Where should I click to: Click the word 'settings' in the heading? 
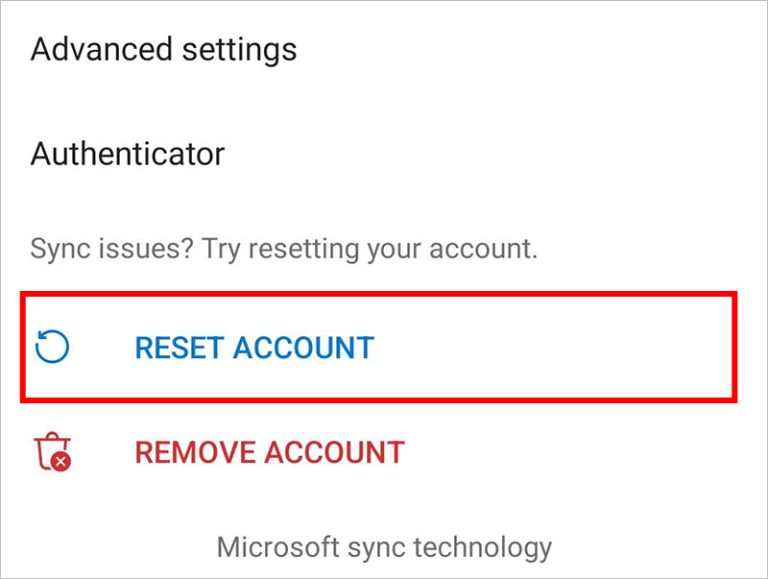tap(240, 51)
